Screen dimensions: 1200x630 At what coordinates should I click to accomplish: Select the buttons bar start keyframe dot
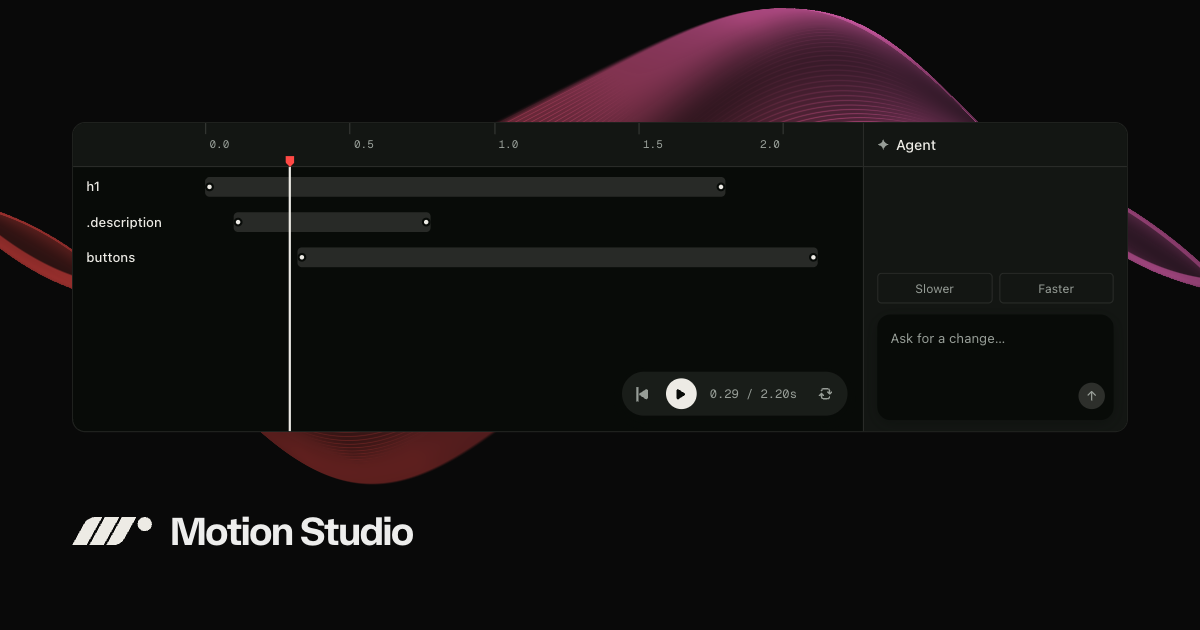point(302,257)
